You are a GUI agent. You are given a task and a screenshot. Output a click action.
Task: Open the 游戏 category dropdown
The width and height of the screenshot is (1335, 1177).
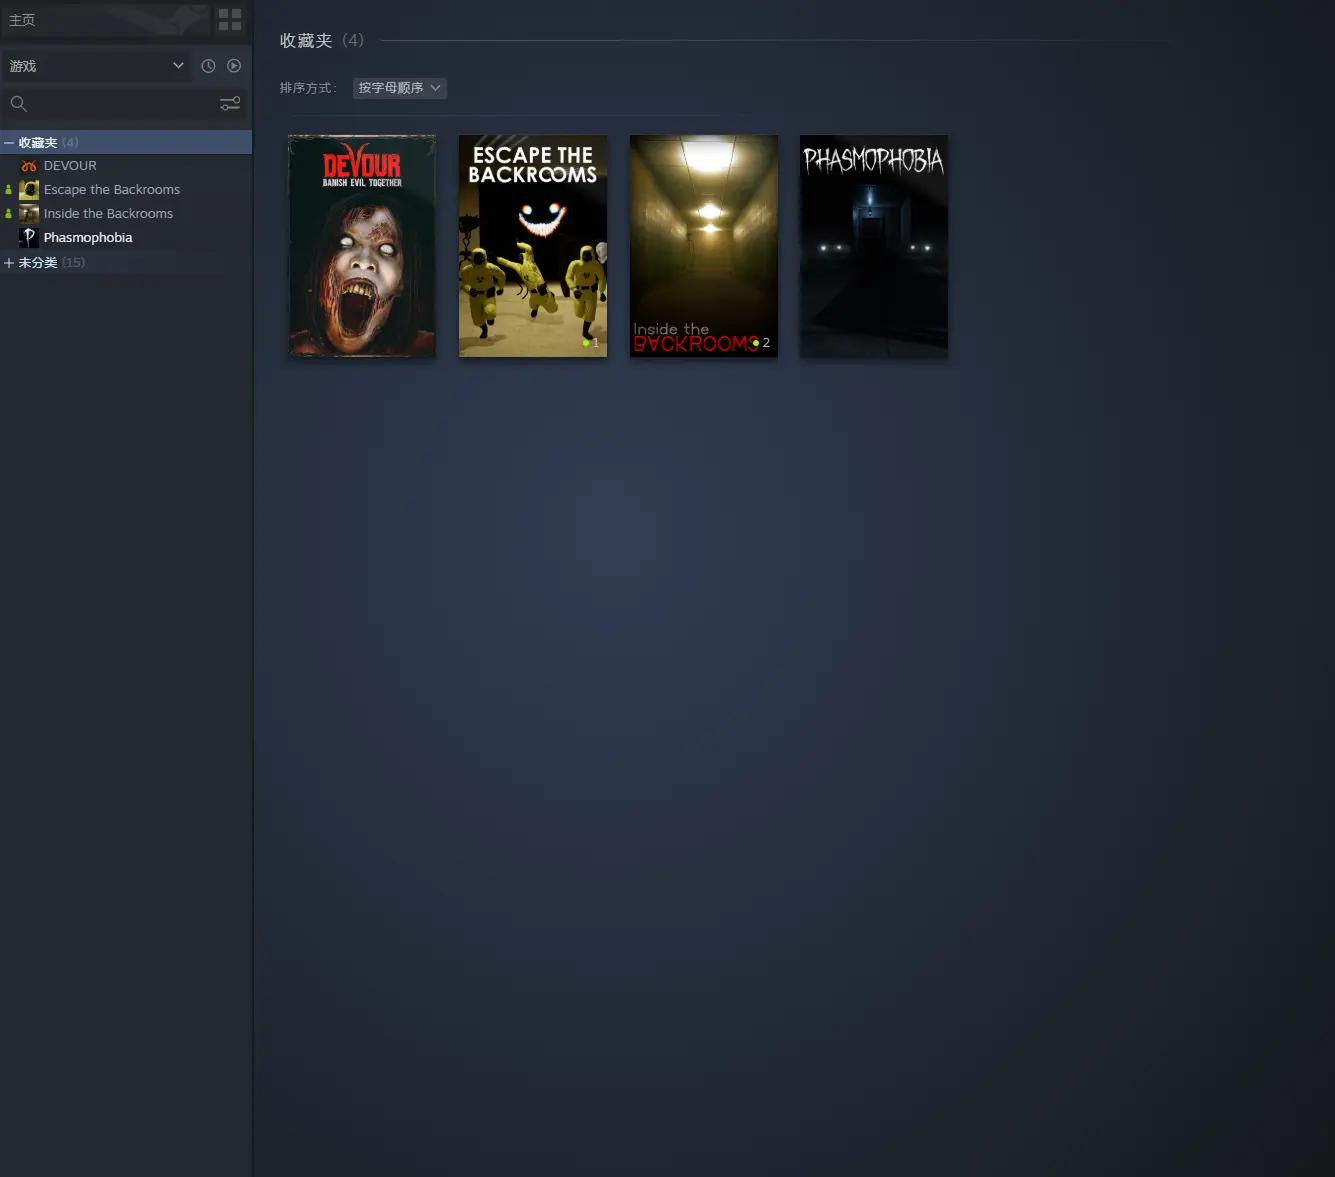97,66
